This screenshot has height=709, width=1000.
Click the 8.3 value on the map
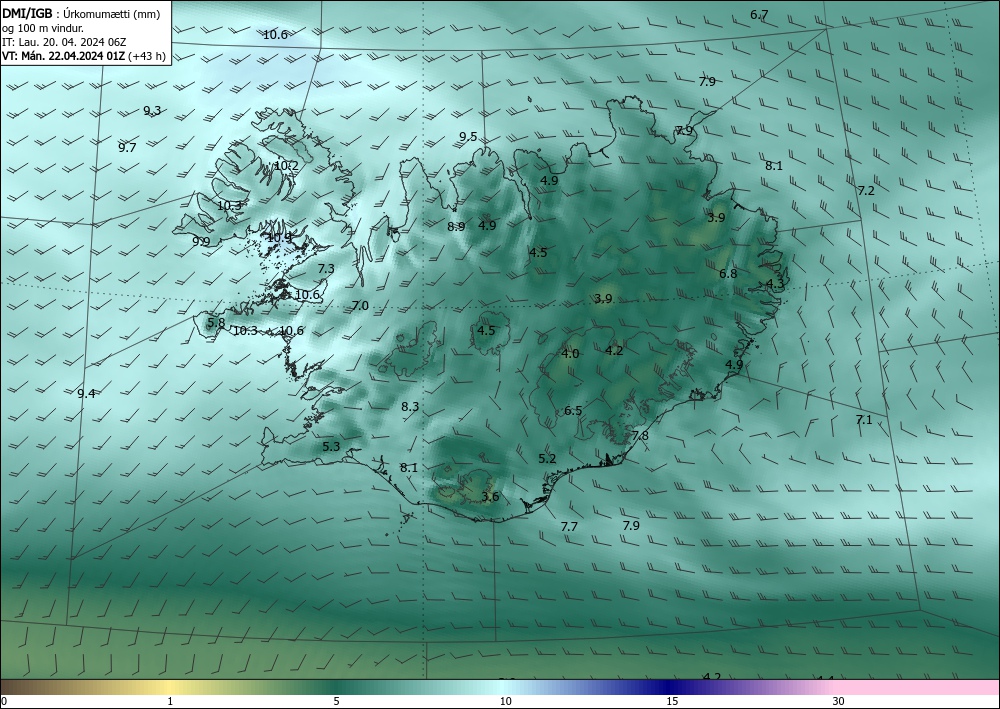410,407
